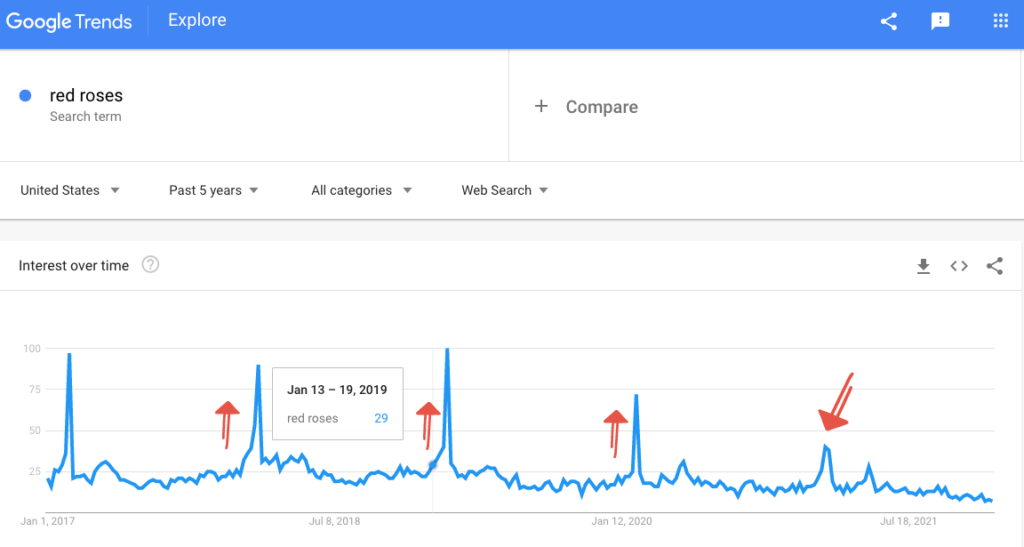Open the feedback icon in the header
The height and width of the screenshot is (547, 1024).
coord(940,21)
